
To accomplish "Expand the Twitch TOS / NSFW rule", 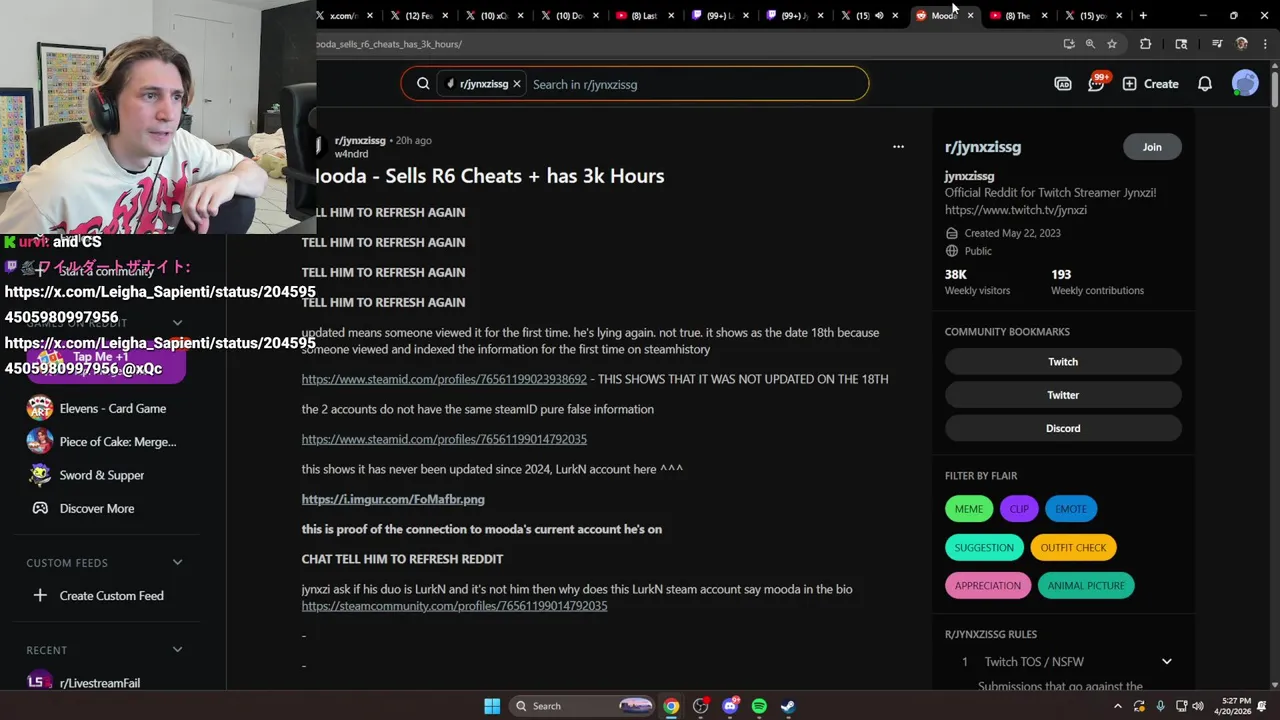I will tap(1166, 662).
